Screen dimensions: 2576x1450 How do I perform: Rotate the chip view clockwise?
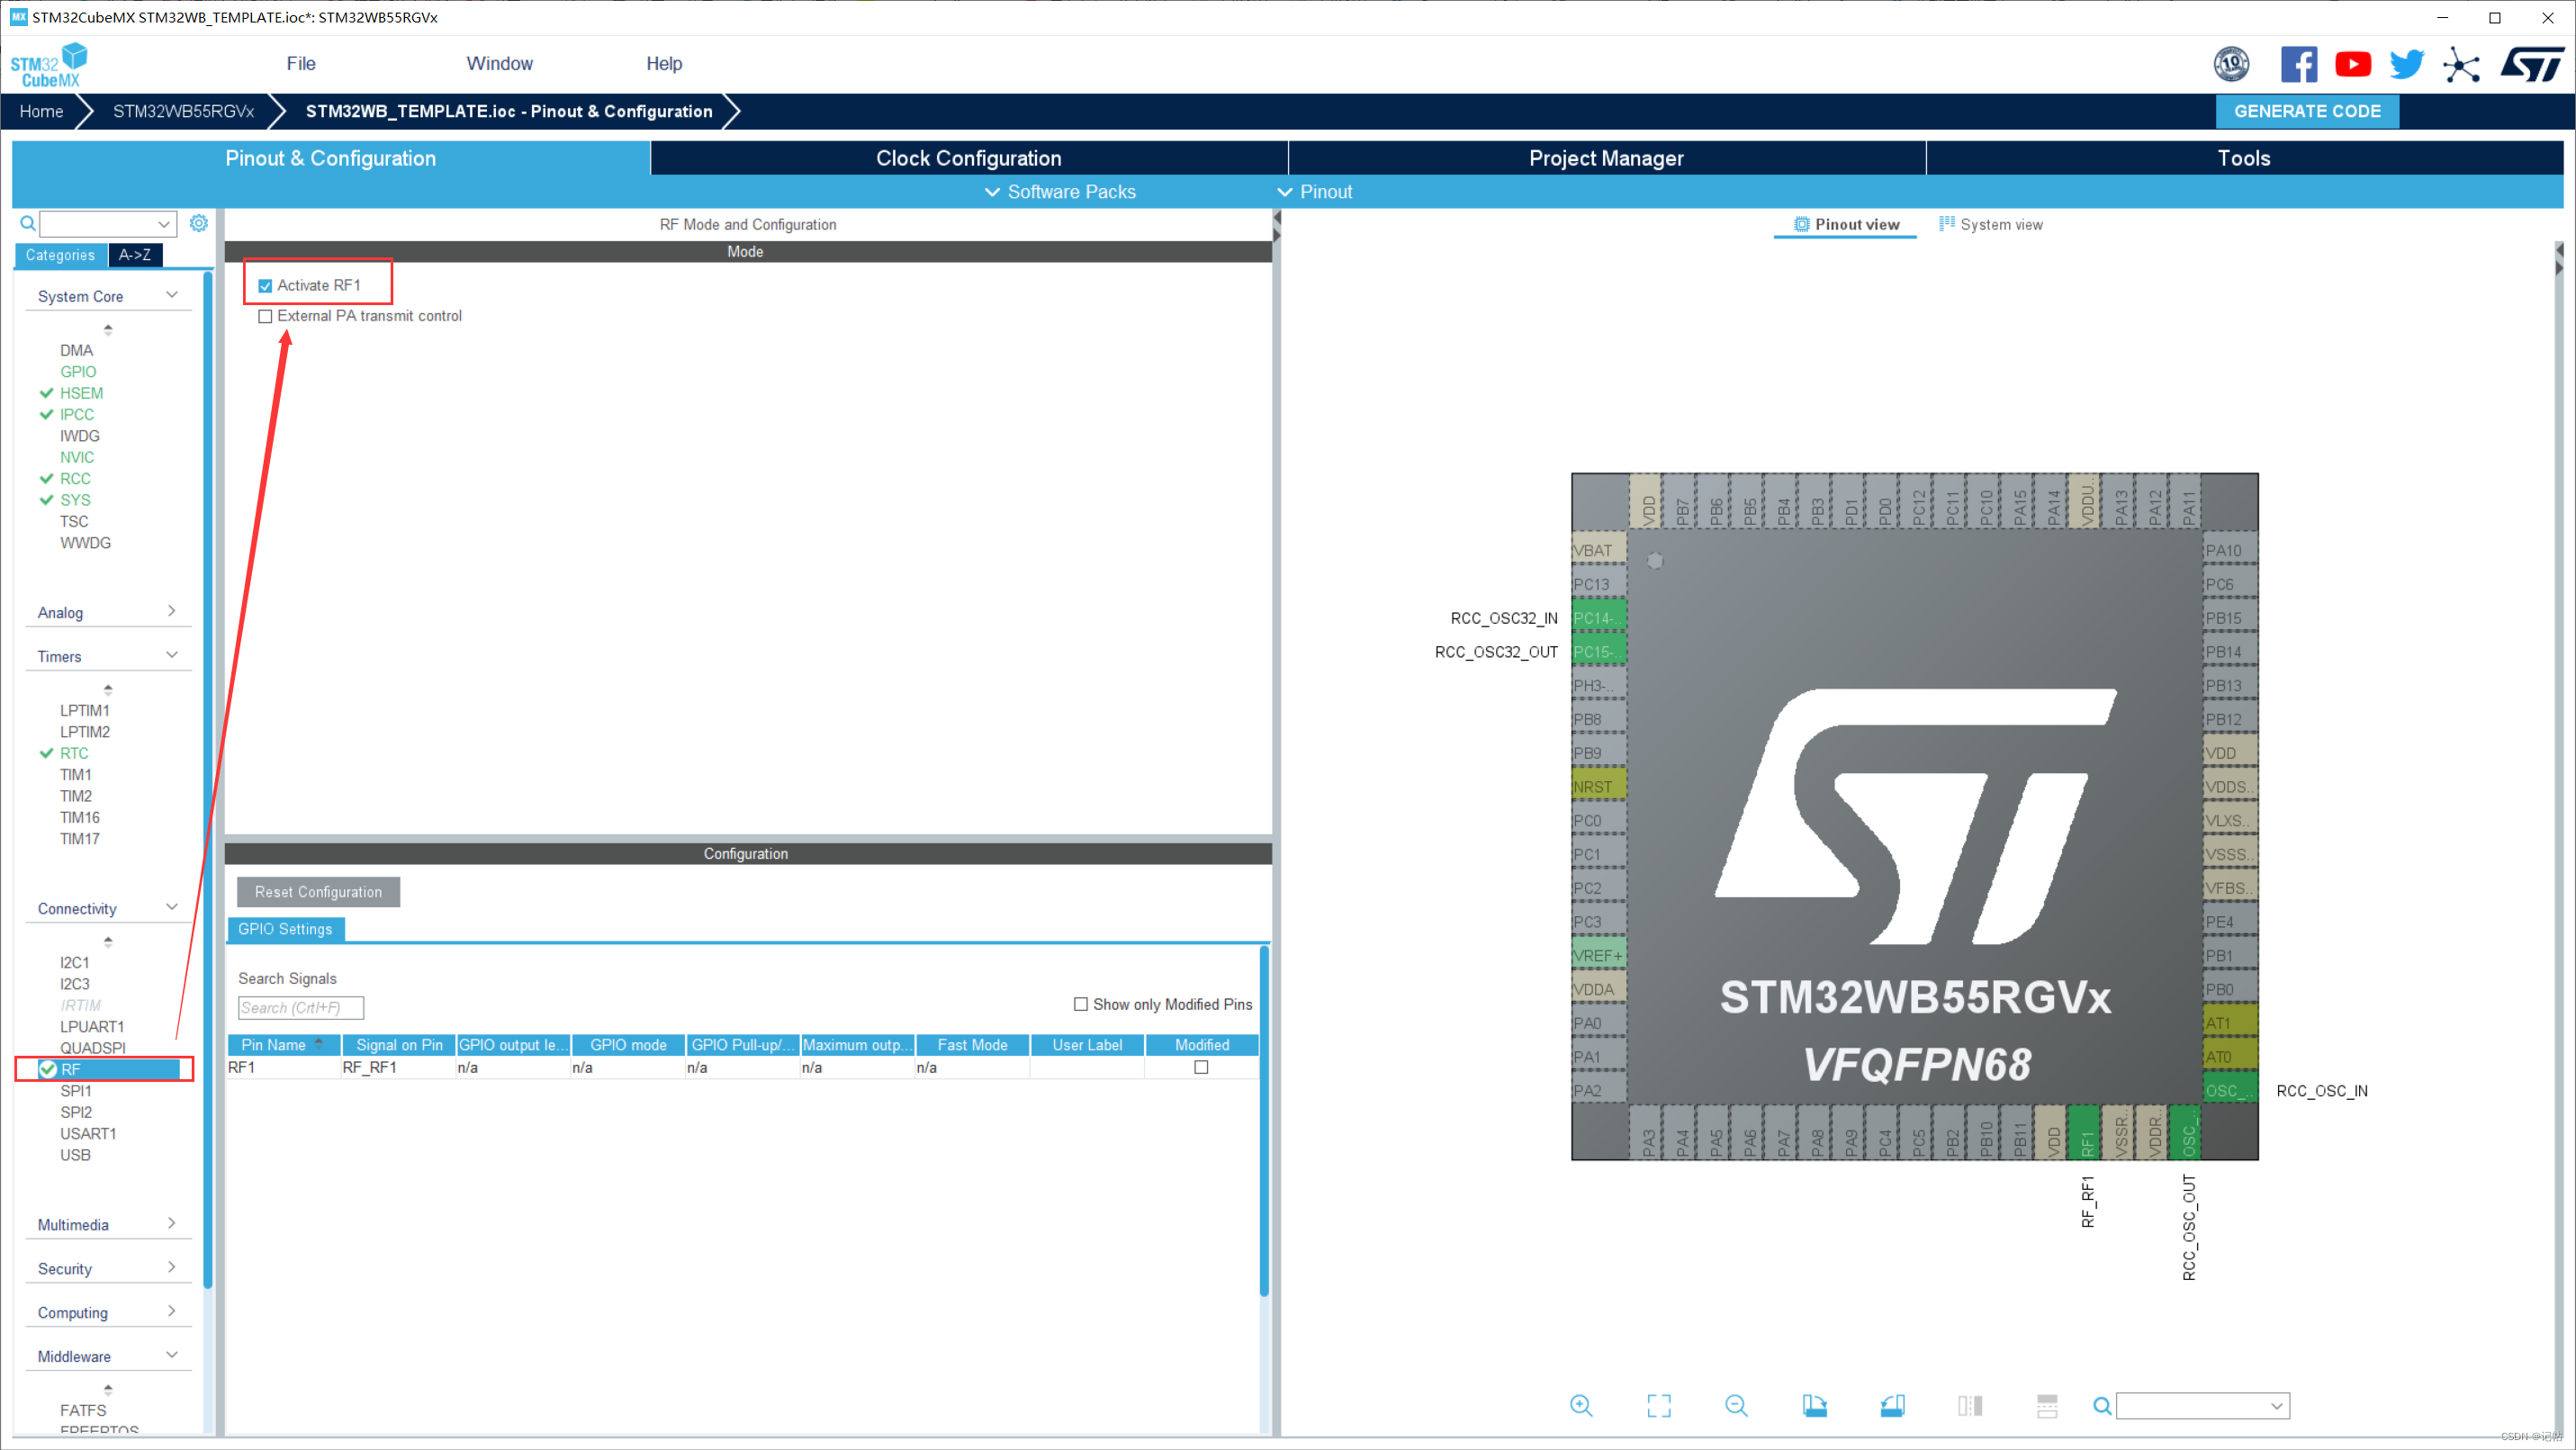point(1814,1406)
